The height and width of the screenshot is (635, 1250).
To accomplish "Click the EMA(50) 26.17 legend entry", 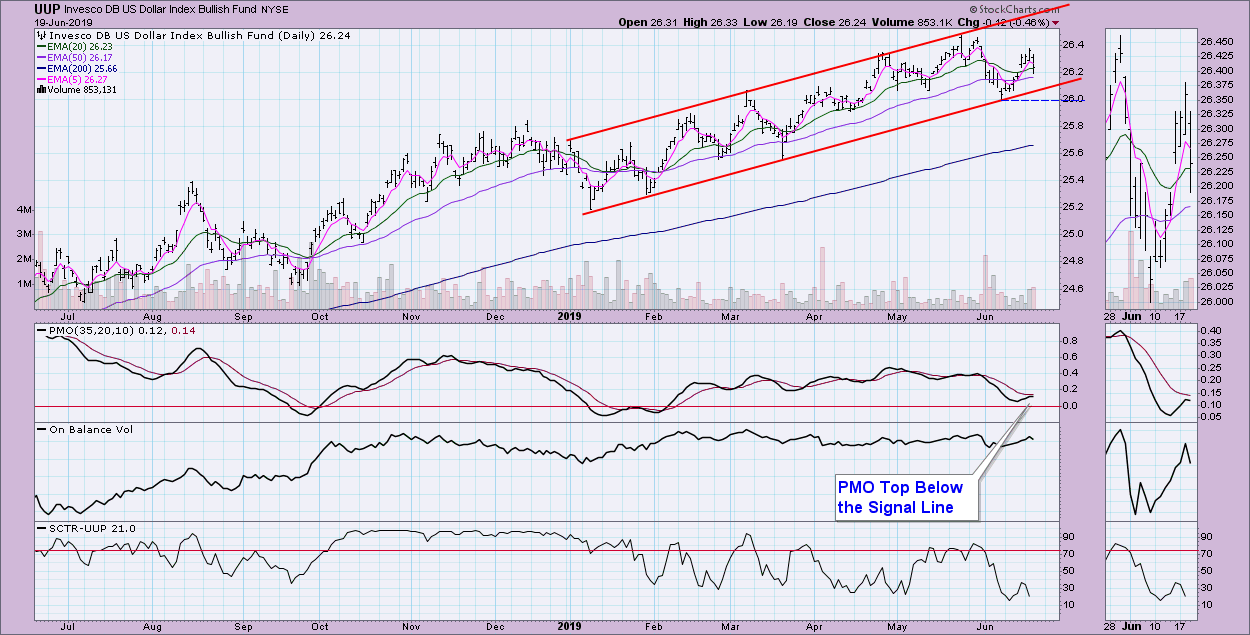I will coord(74,57).
